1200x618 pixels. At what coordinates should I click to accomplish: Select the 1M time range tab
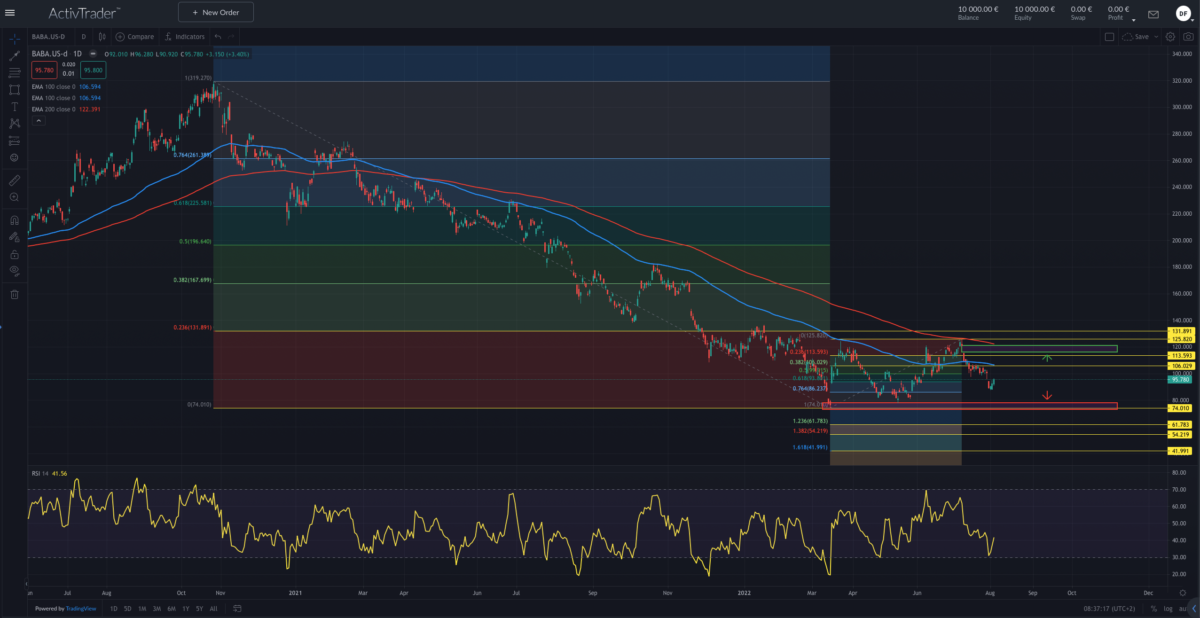coord(142,608)
